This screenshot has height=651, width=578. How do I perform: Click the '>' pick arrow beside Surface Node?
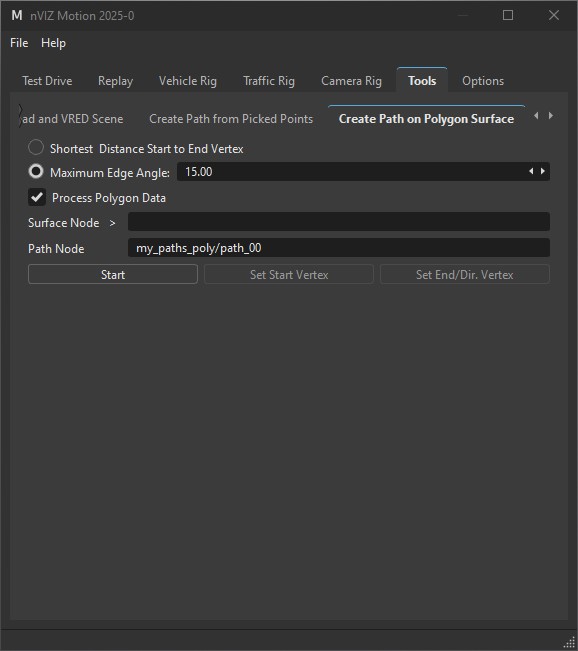click(x=112, y=223)
